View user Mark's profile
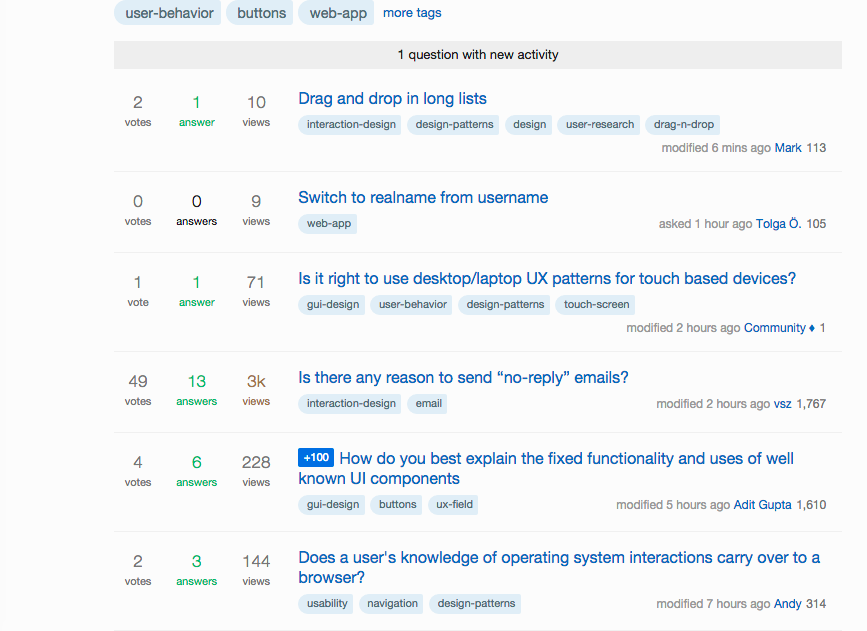867x631 pixels. 788,148
